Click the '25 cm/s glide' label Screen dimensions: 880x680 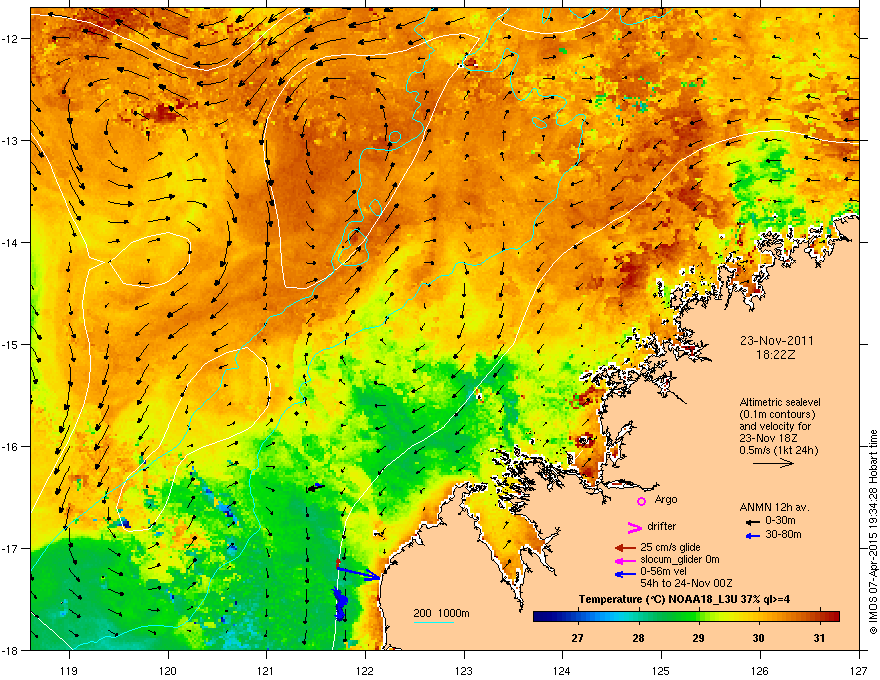(670, 547)
